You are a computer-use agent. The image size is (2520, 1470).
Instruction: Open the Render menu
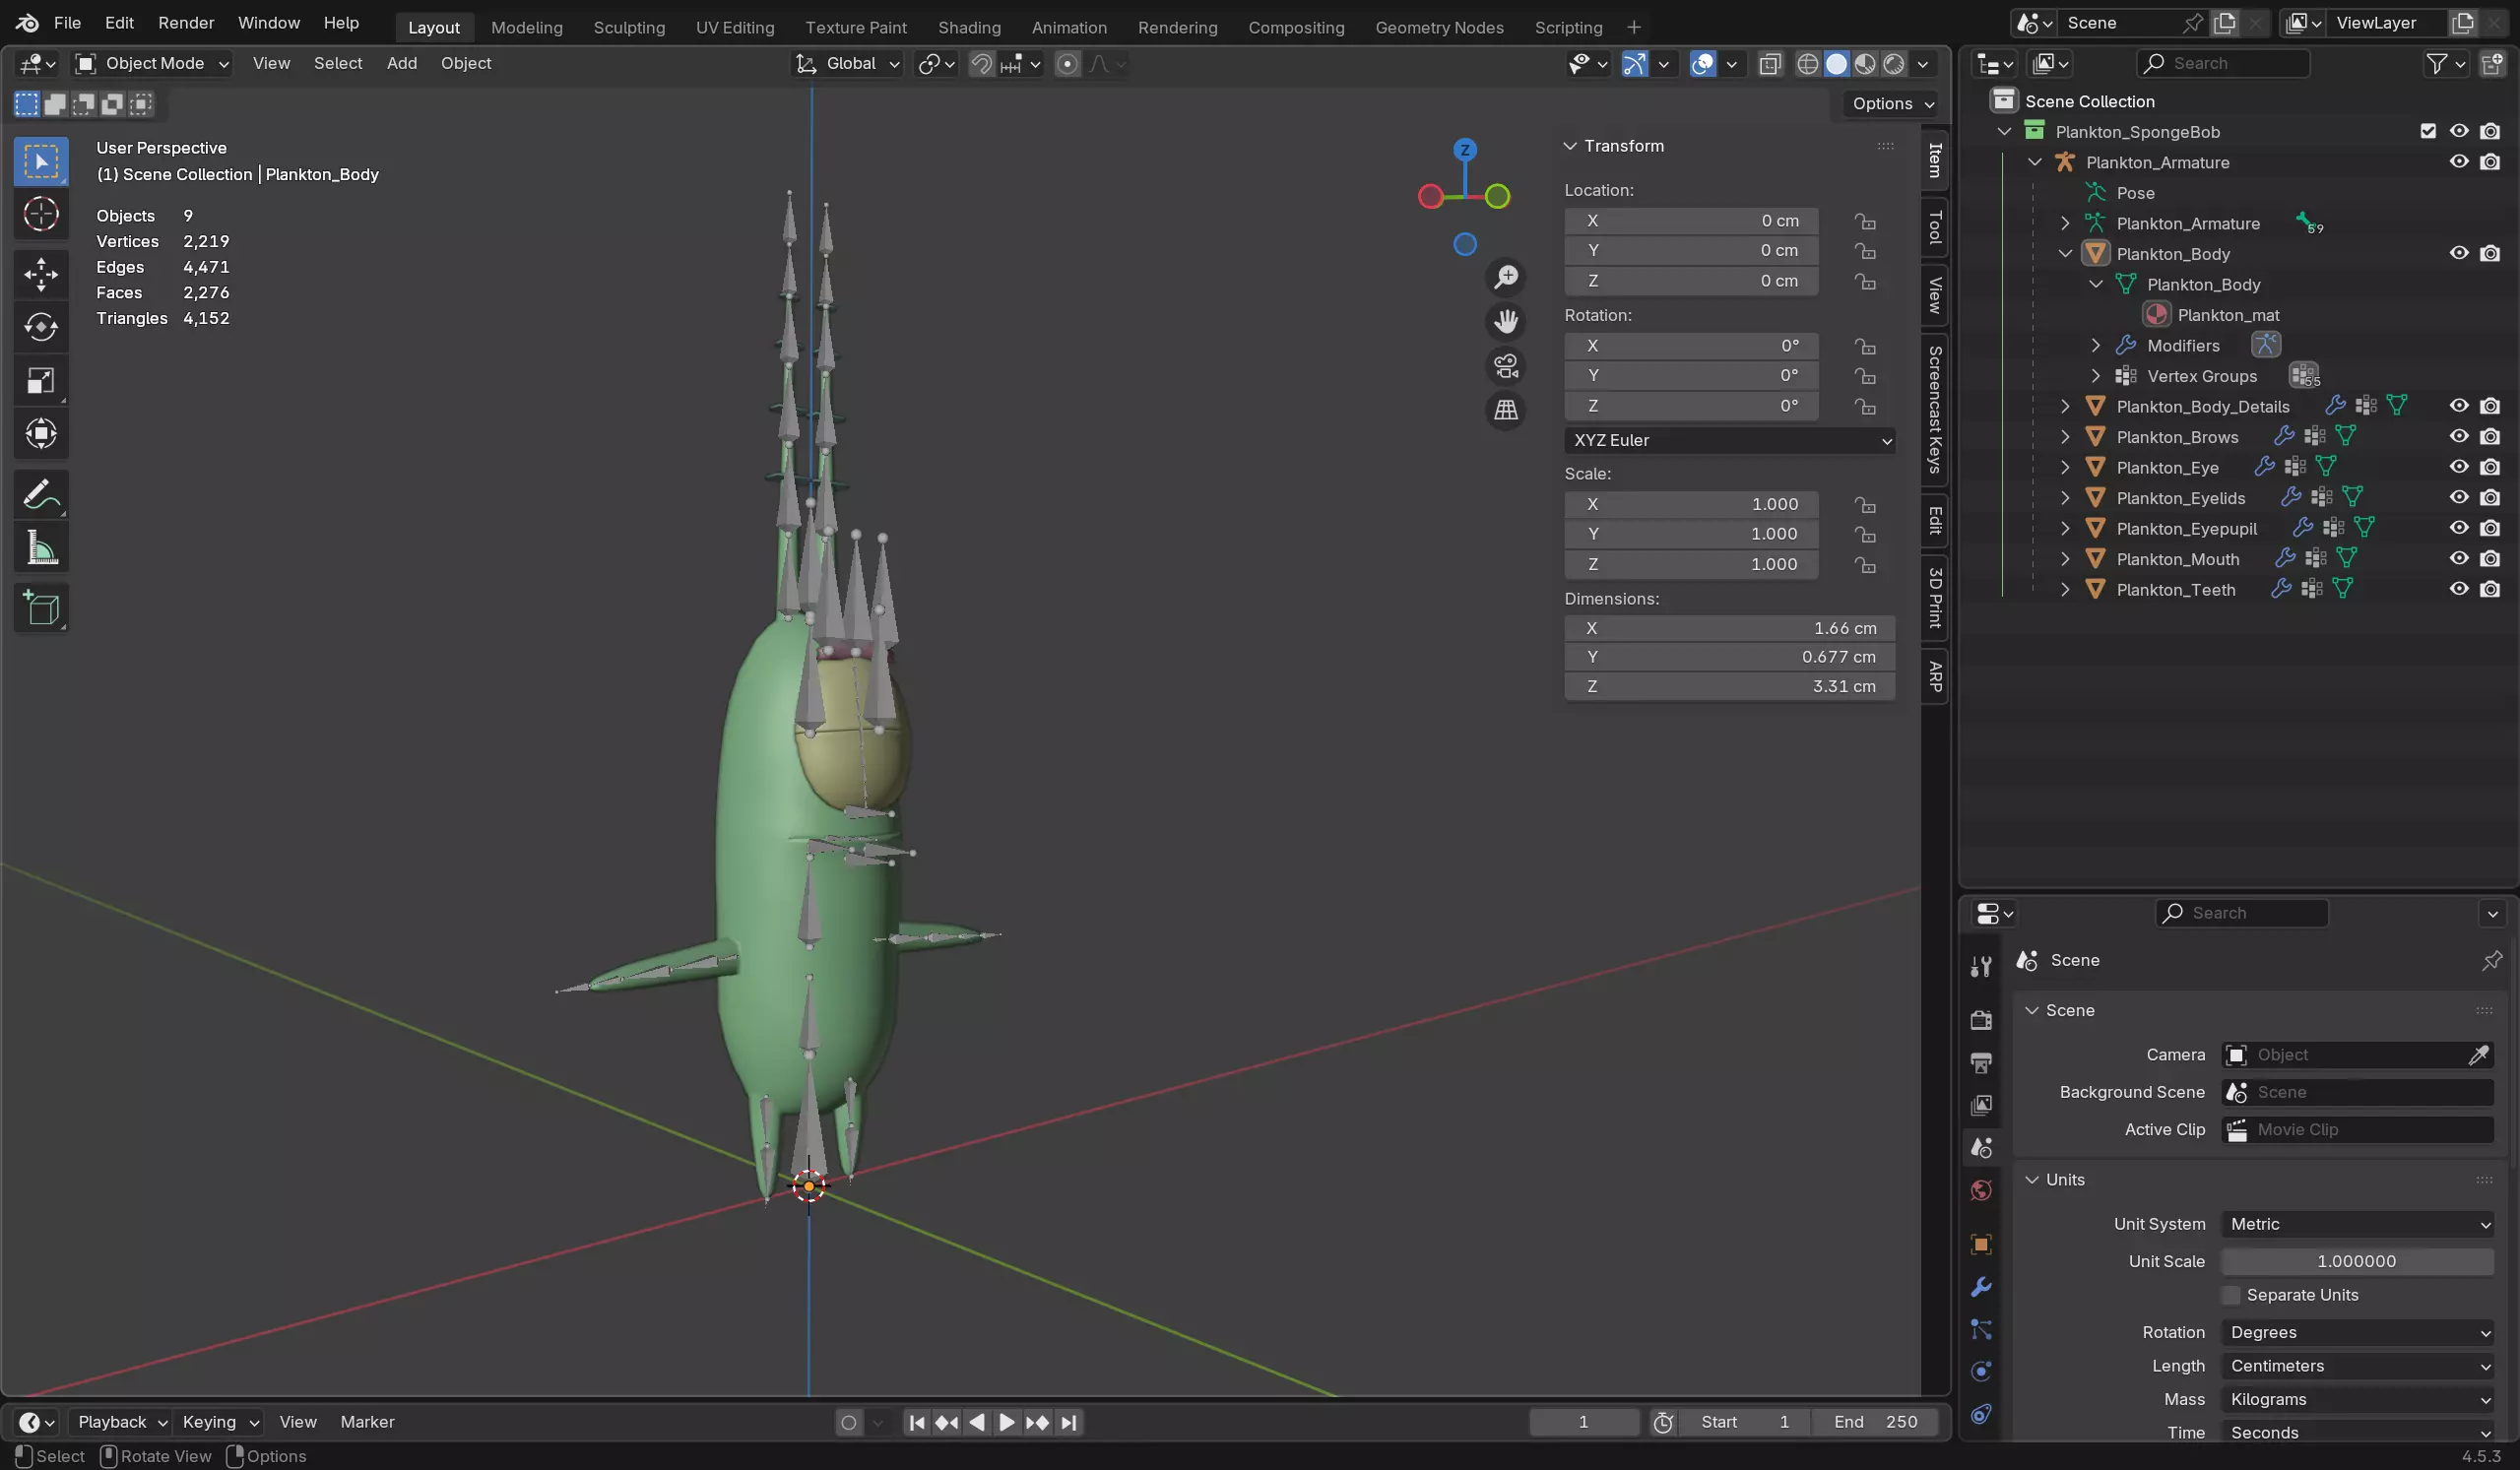click(x=186, y=23)
